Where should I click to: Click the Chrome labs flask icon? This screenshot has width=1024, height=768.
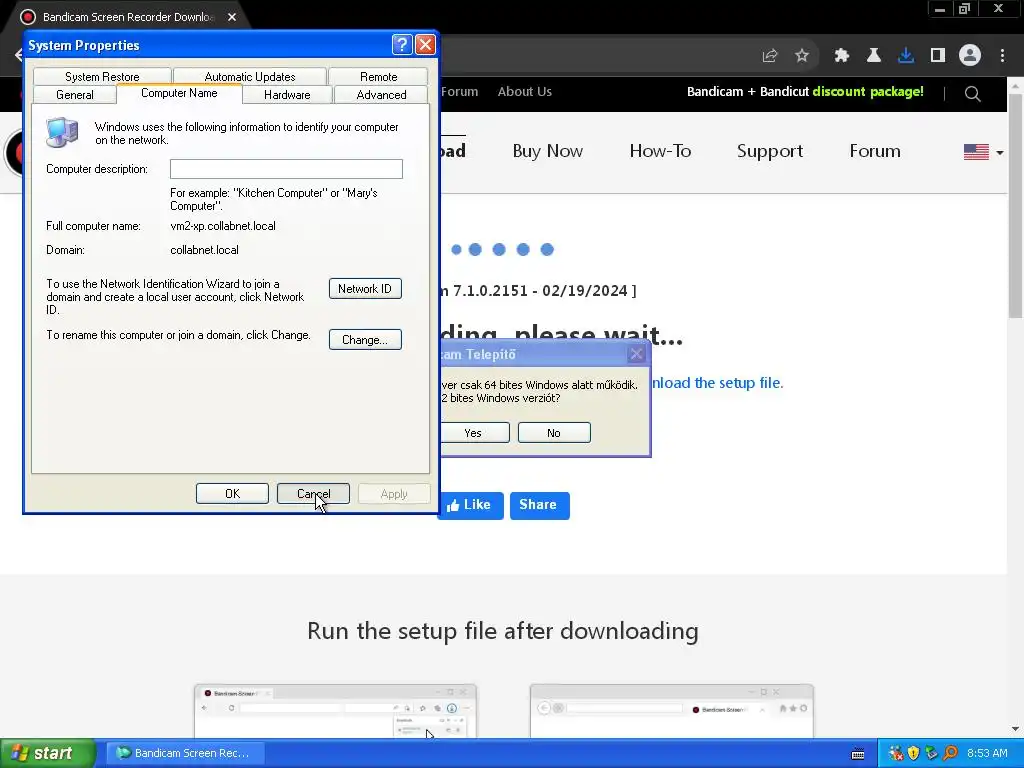point(874,56)
